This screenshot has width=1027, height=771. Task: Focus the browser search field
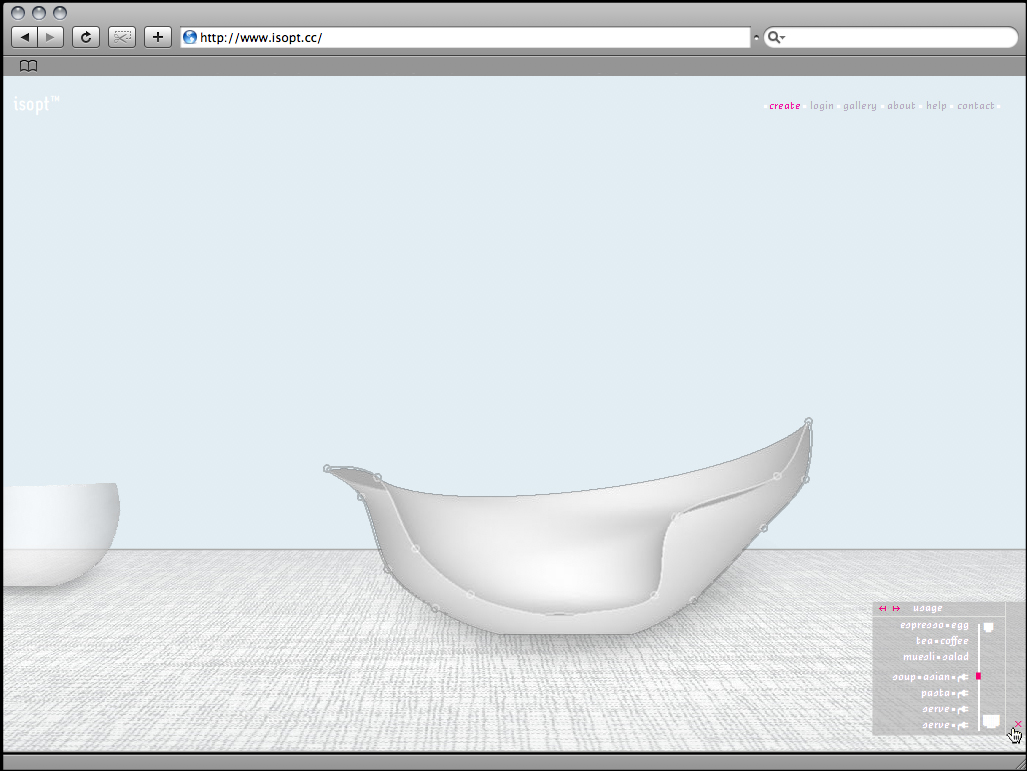coord(891,37)
